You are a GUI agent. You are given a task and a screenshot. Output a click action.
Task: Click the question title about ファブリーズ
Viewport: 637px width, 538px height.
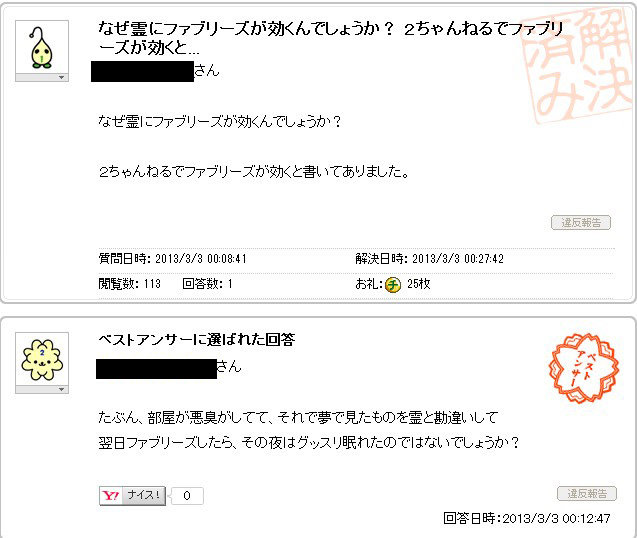[331, 38]
